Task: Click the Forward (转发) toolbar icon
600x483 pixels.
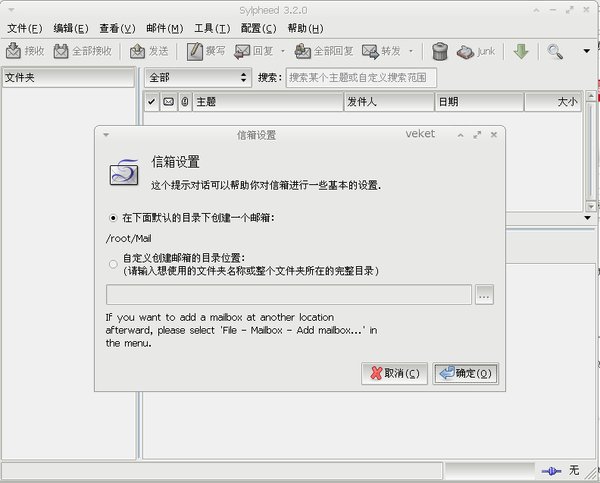Action: point(370,51)
